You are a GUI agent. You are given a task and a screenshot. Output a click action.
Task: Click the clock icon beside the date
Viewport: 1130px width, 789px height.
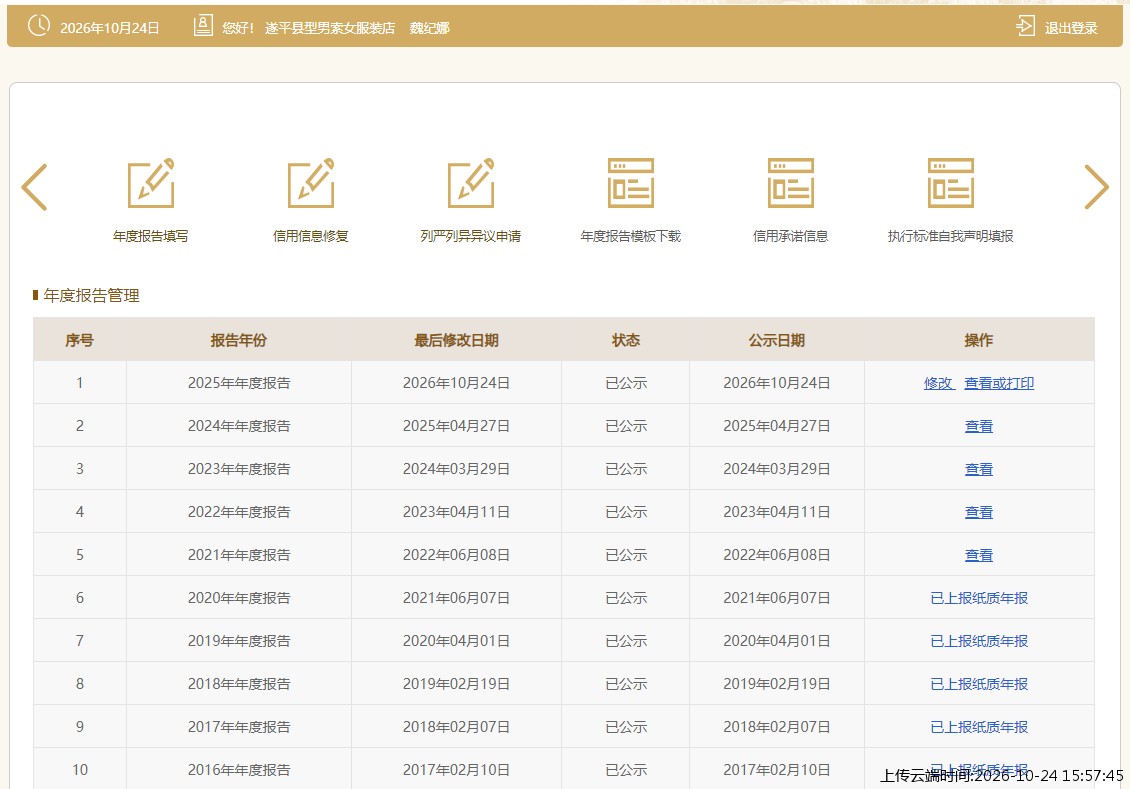pyautogui.click(x=39, y=25)
